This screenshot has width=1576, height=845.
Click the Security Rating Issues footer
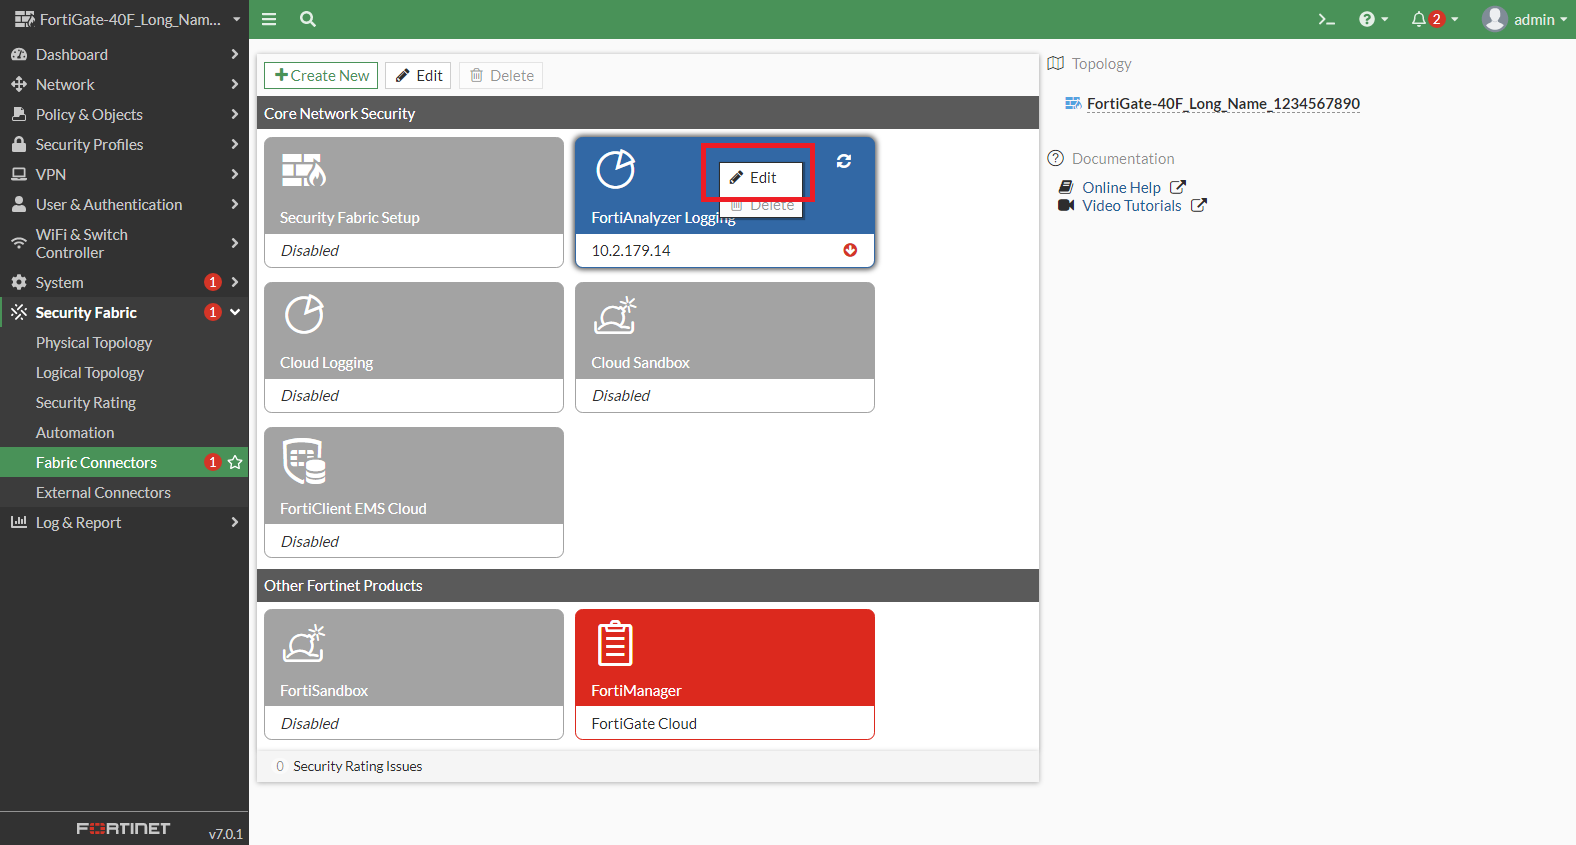pos(648,766)
